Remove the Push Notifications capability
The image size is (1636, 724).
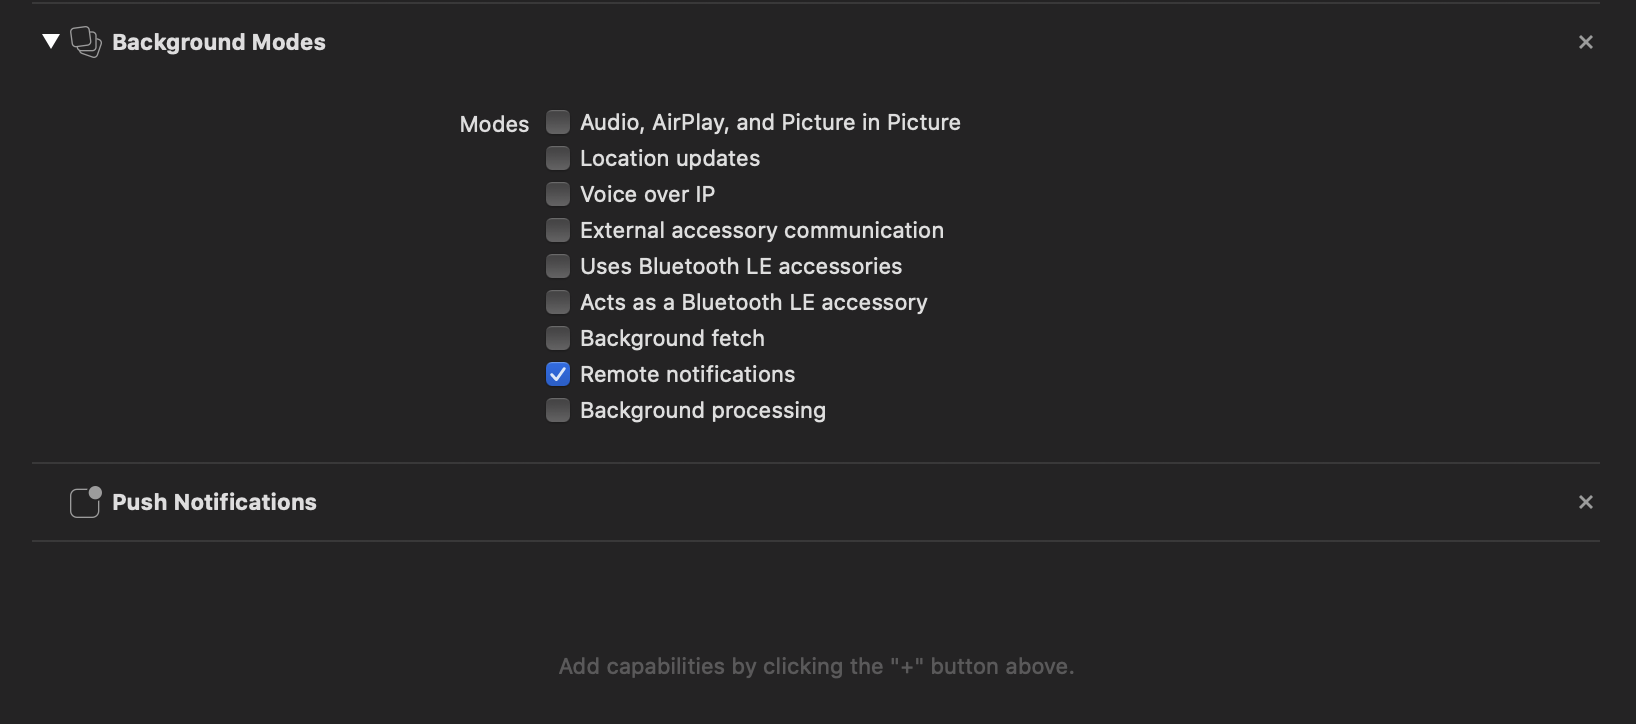pyautogui.click(x=1586, y=502)
